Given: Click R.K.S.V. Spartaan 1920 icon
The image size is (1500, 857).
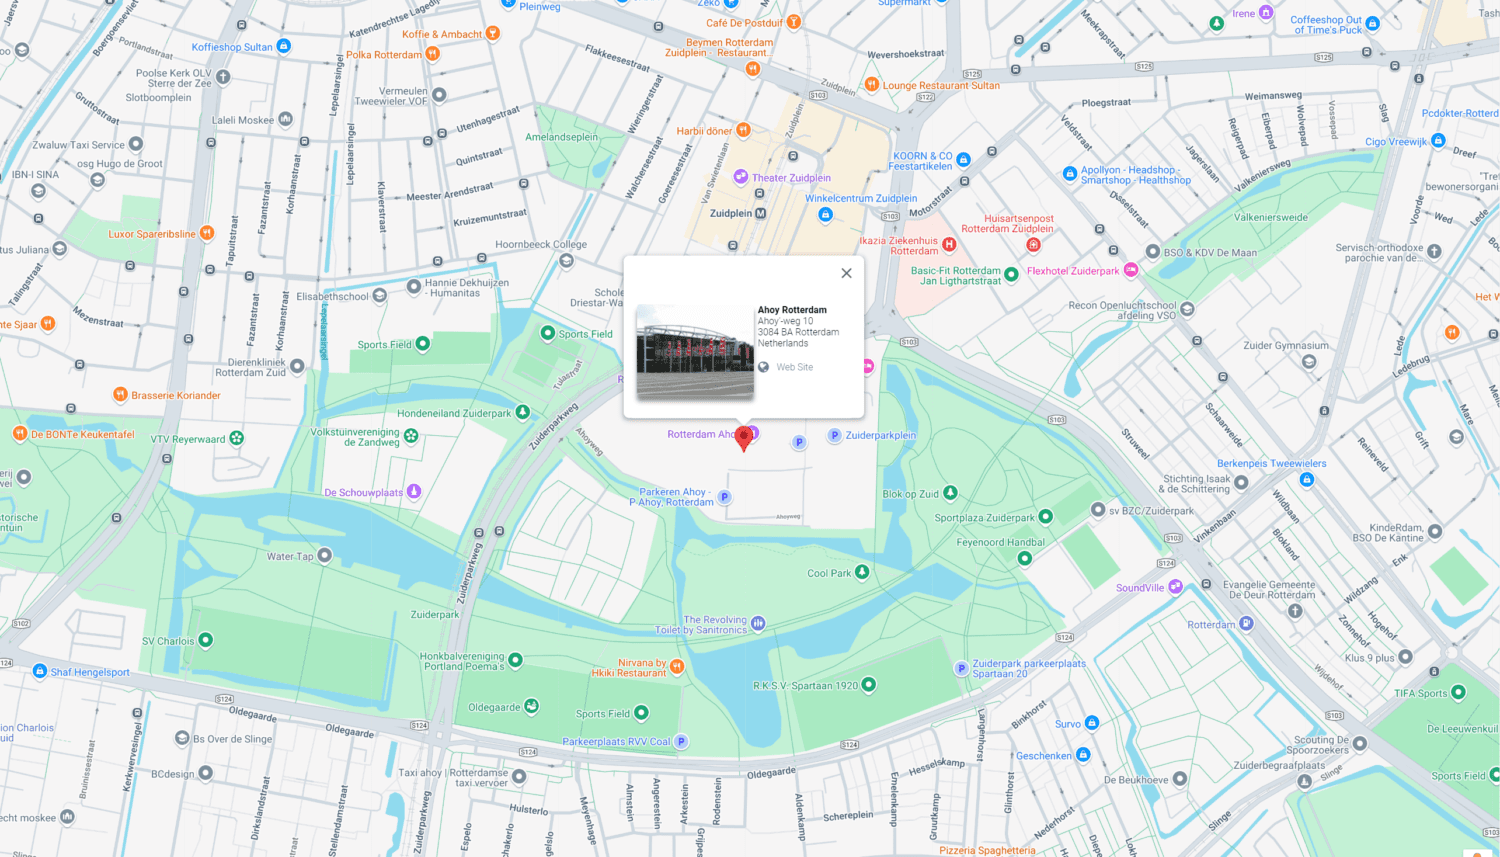Looking at the screenshot, I should click(x=868, y=685).
